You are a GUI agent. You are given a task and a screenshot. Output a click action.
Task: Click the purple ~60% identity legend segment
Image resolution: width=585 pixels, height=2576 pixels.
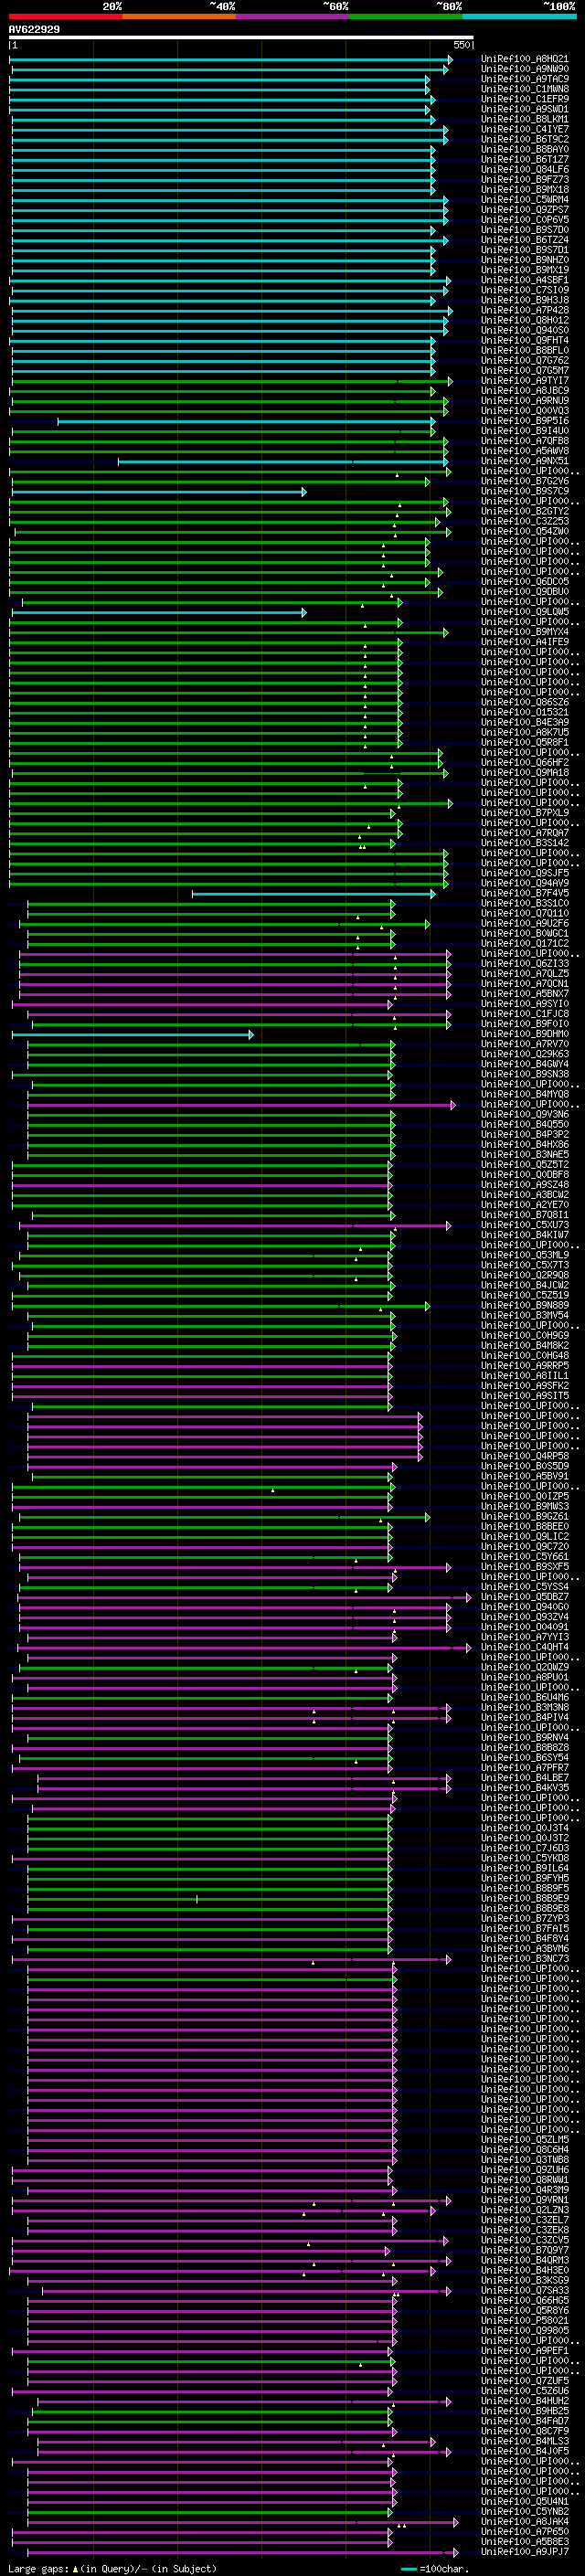click(292, 16)
